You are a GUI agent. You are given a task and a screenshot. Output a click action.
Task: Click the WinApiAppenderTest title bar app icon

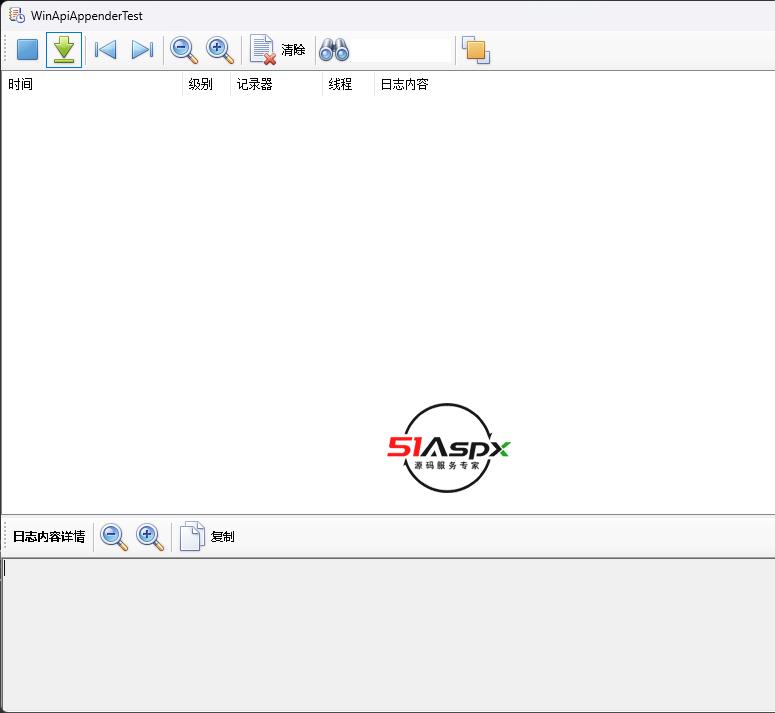pos(17,15)
